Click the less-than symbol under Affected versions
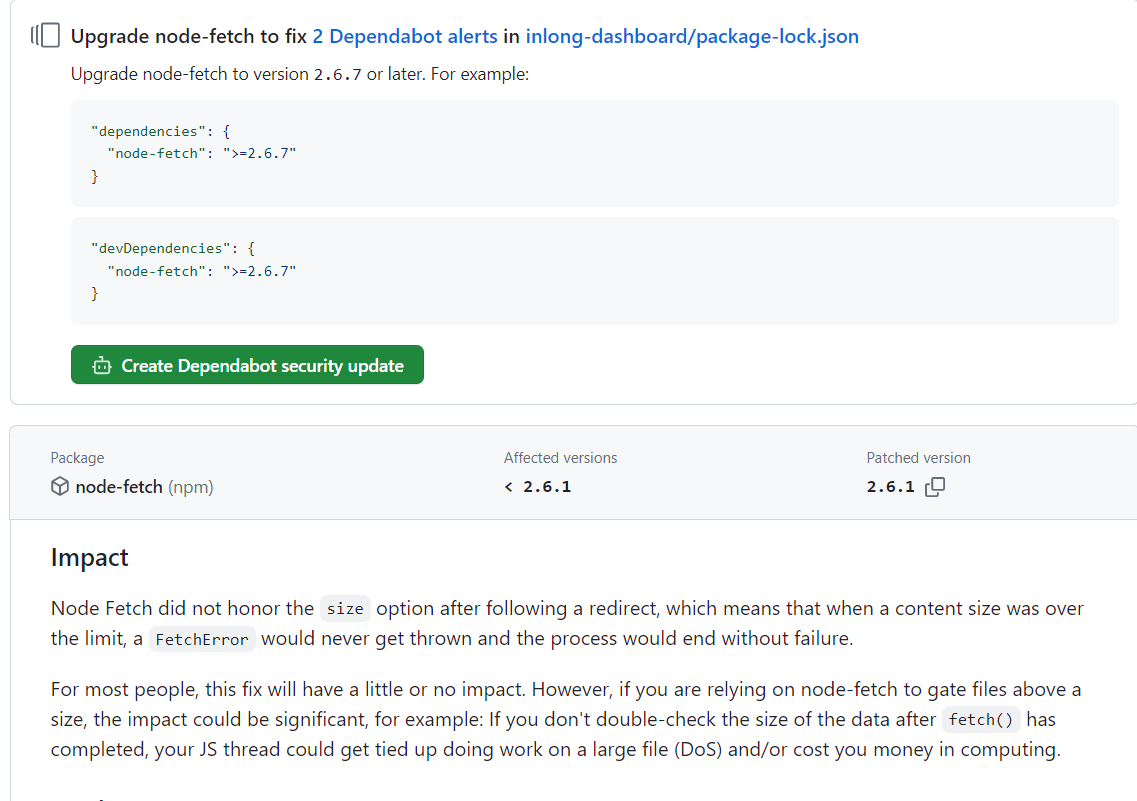1137x801 pixels. 508,487
